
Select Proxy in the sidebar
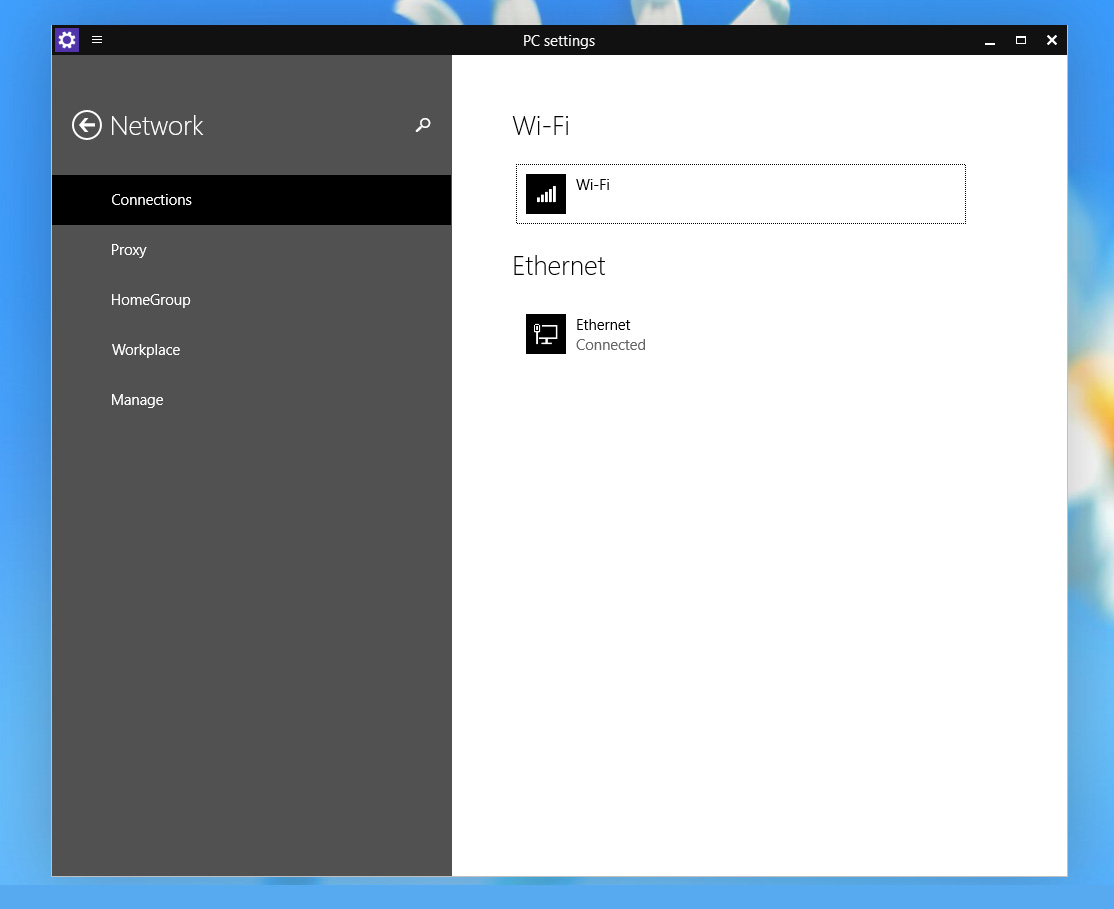tap(128, 250)
